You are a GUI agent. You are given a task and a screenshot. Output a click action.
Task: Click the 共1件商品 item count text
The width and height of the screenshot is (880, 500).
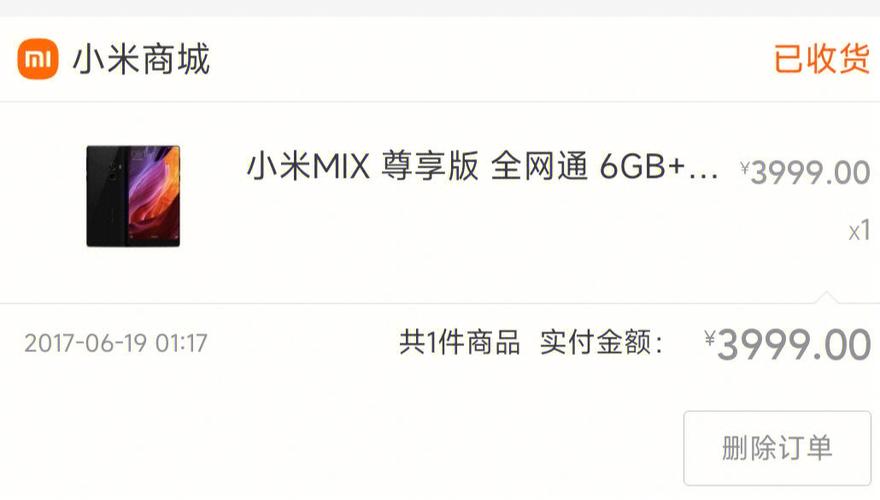[460, 342]
